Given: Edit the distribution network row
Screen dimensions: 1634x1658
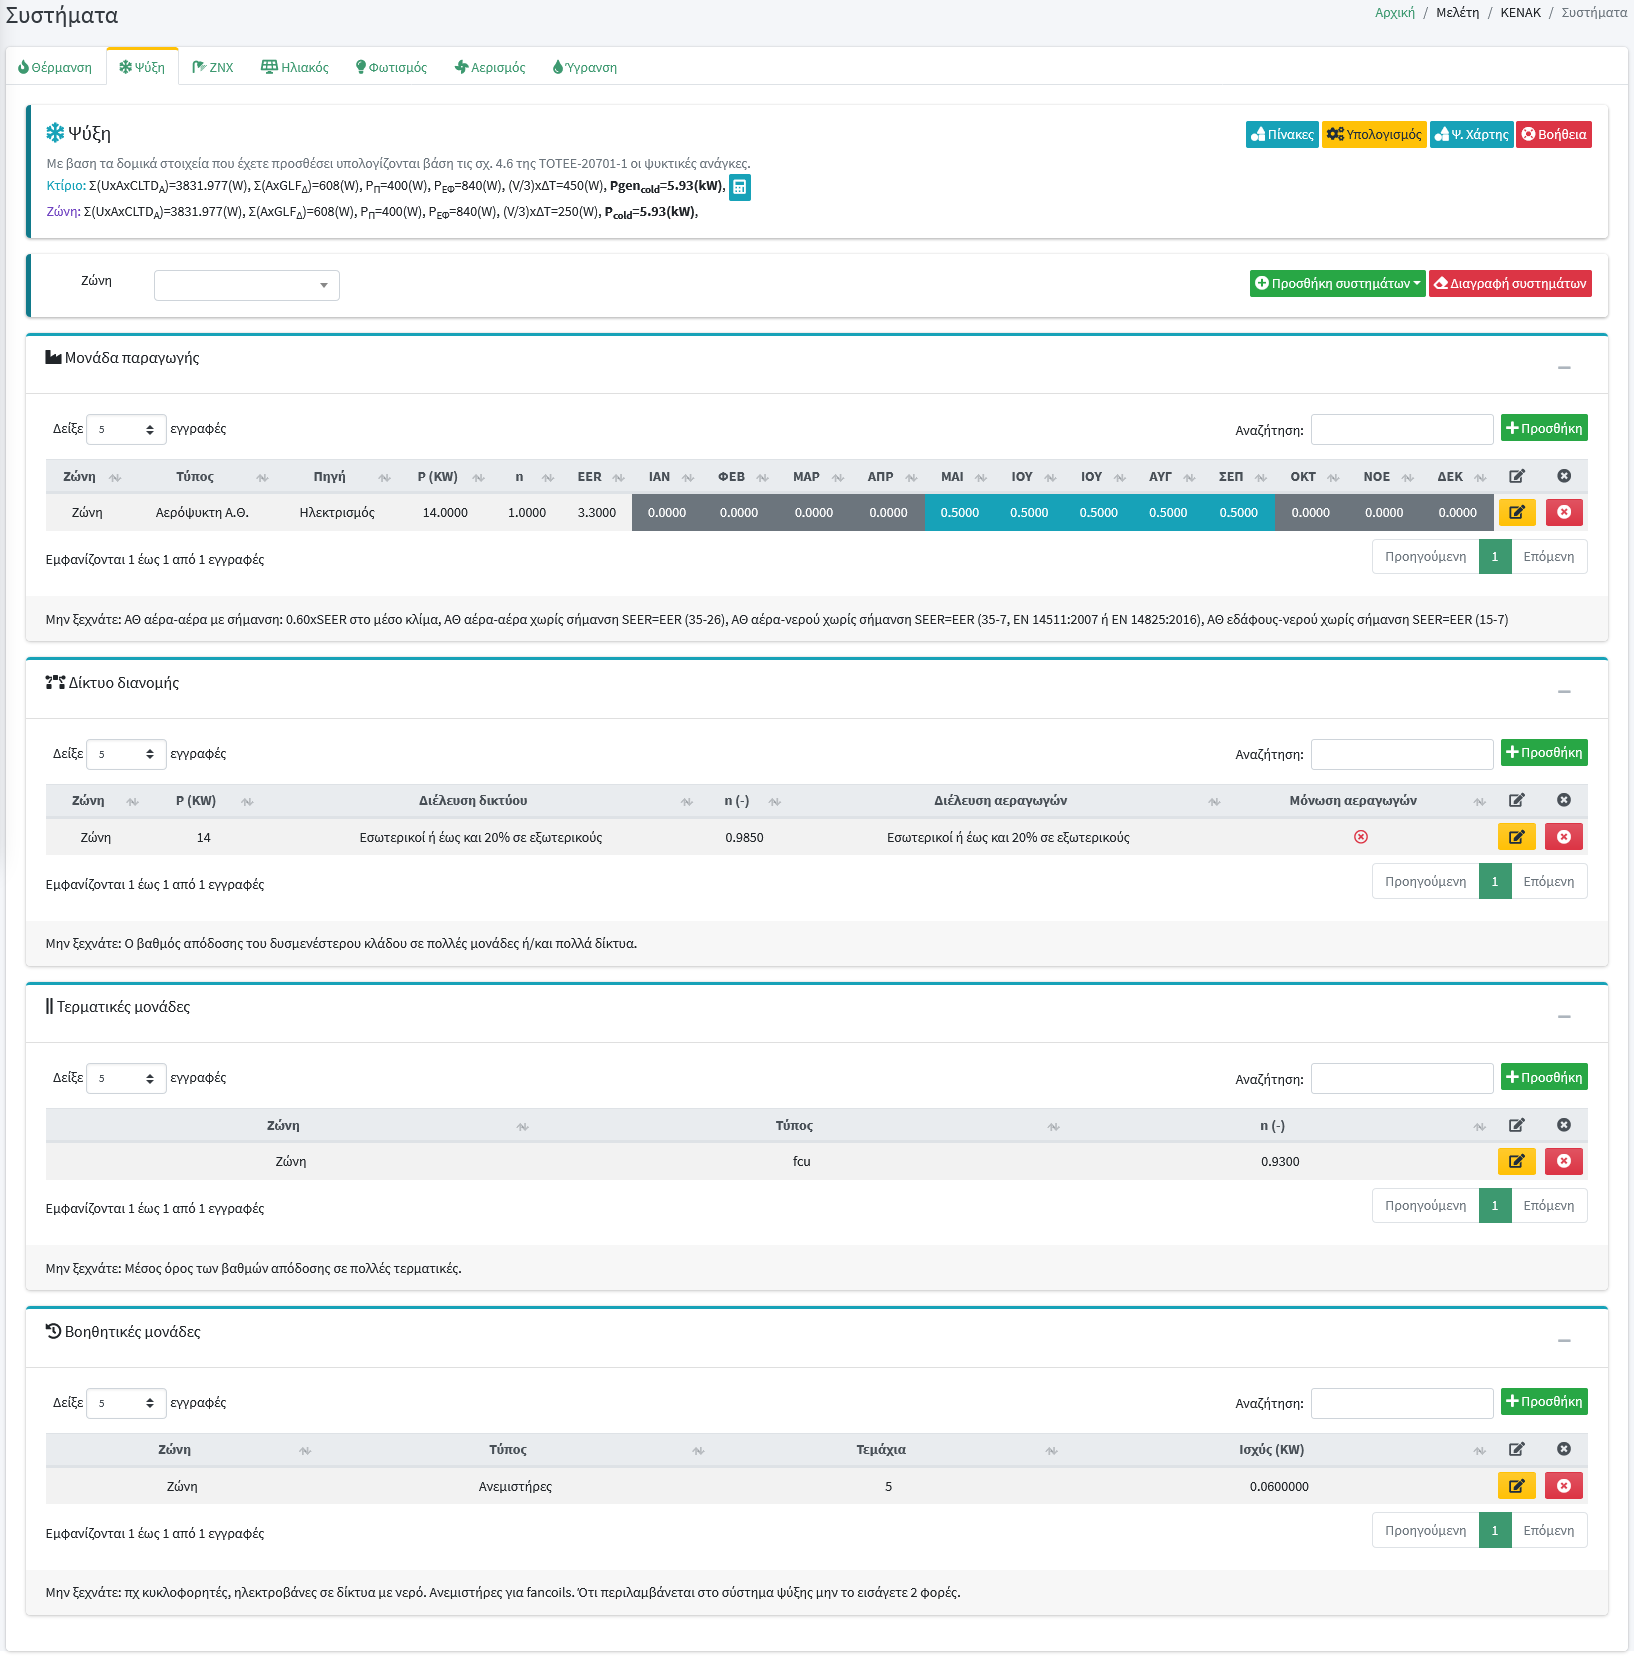Looking at the screenshot, I should click(1516, 837).
